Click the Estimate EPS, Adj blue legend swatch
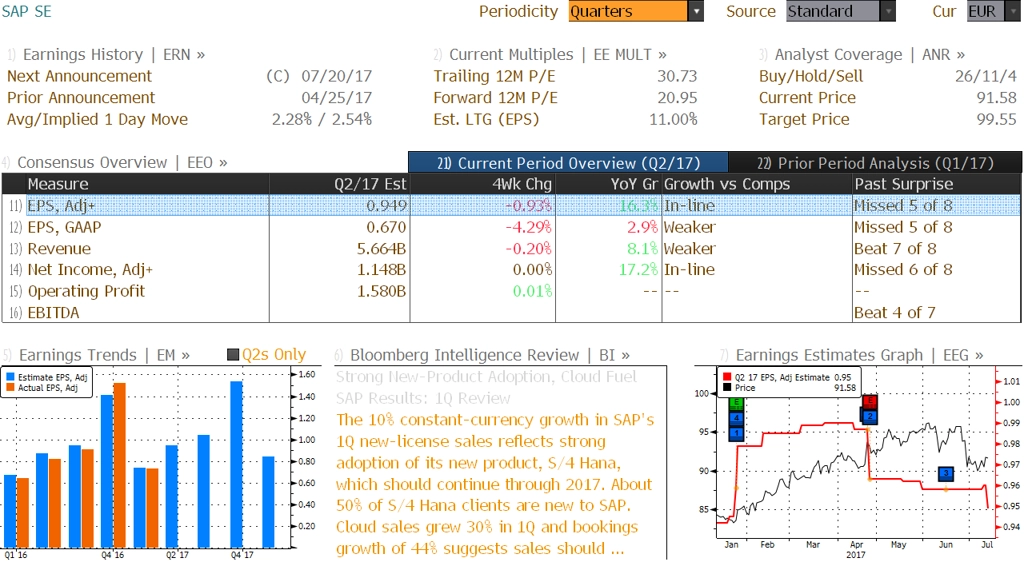Viewport: 1024px width, 562px height. [x=10, y=377]
